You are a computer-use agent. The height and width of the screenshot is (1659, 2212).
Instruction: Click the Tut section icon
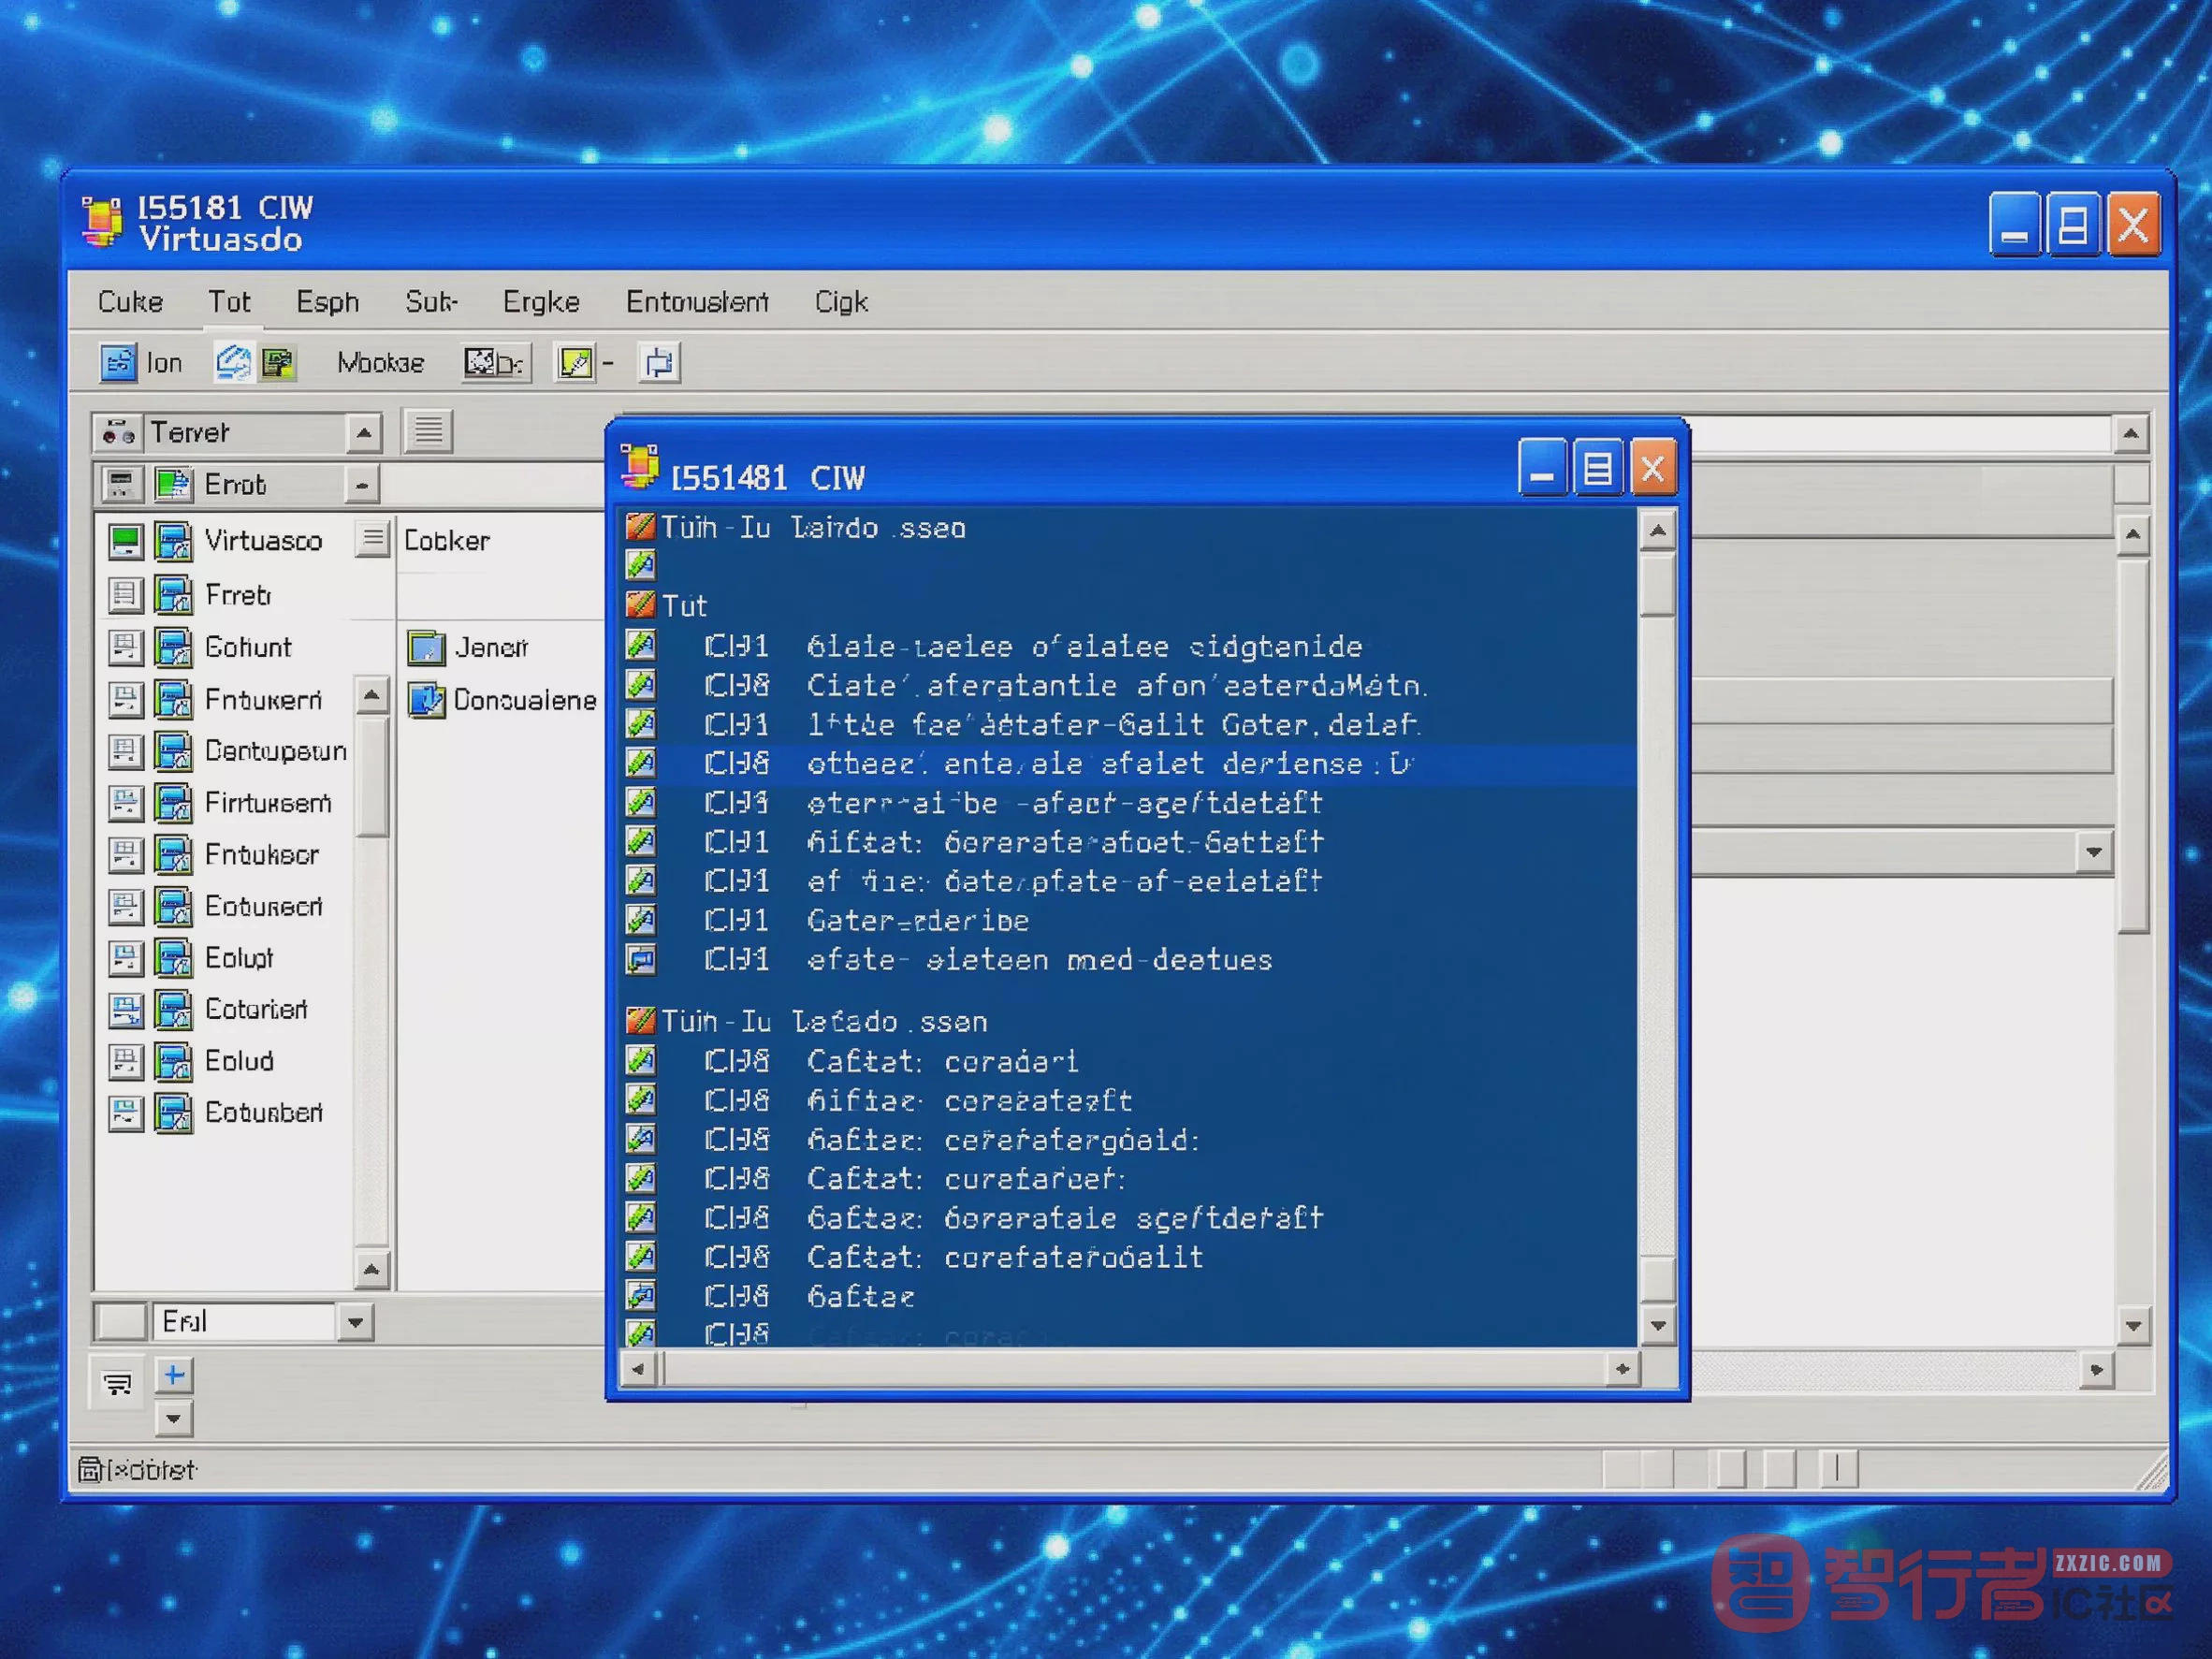[x=640, y=604]
